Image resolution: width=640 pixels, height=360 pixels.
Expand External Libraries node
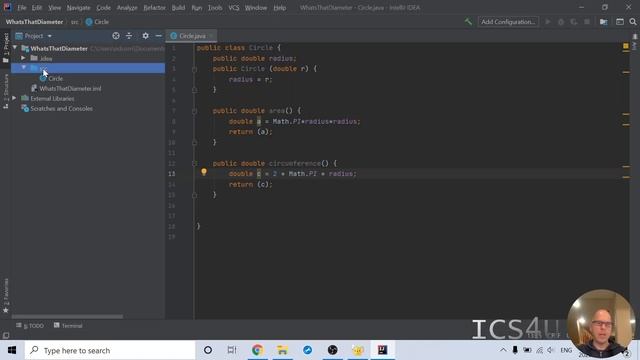(x=14, y=98)
